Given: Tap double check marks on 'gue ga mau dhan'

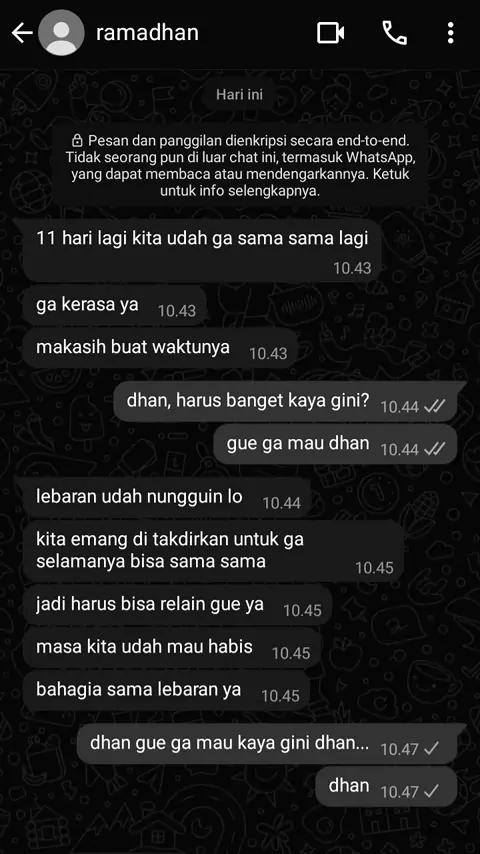Looking at the screenshot, I should coord(435,449).
